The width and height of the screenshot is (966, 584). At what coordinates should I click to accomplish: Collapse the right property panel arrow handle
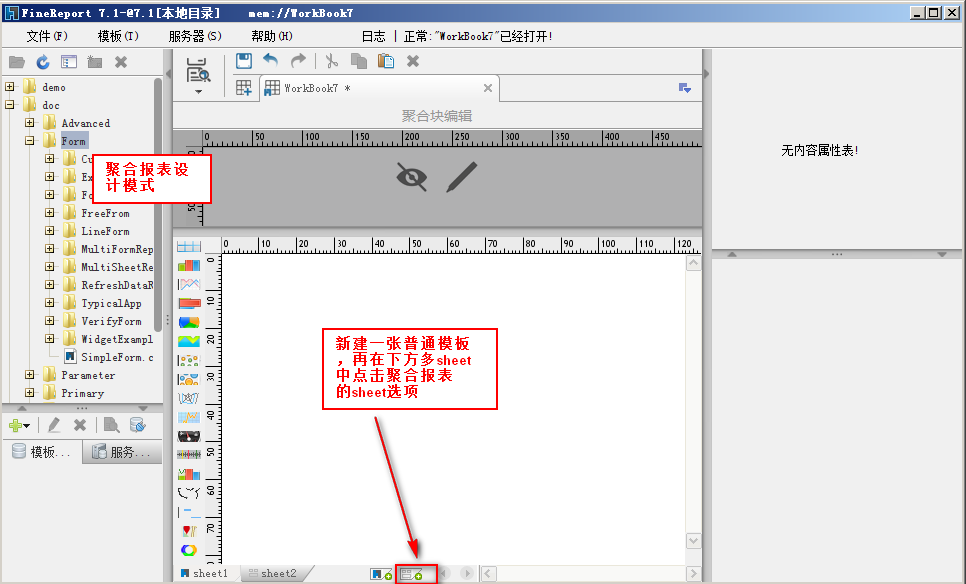pyautogui.click(x=707, y=74)
